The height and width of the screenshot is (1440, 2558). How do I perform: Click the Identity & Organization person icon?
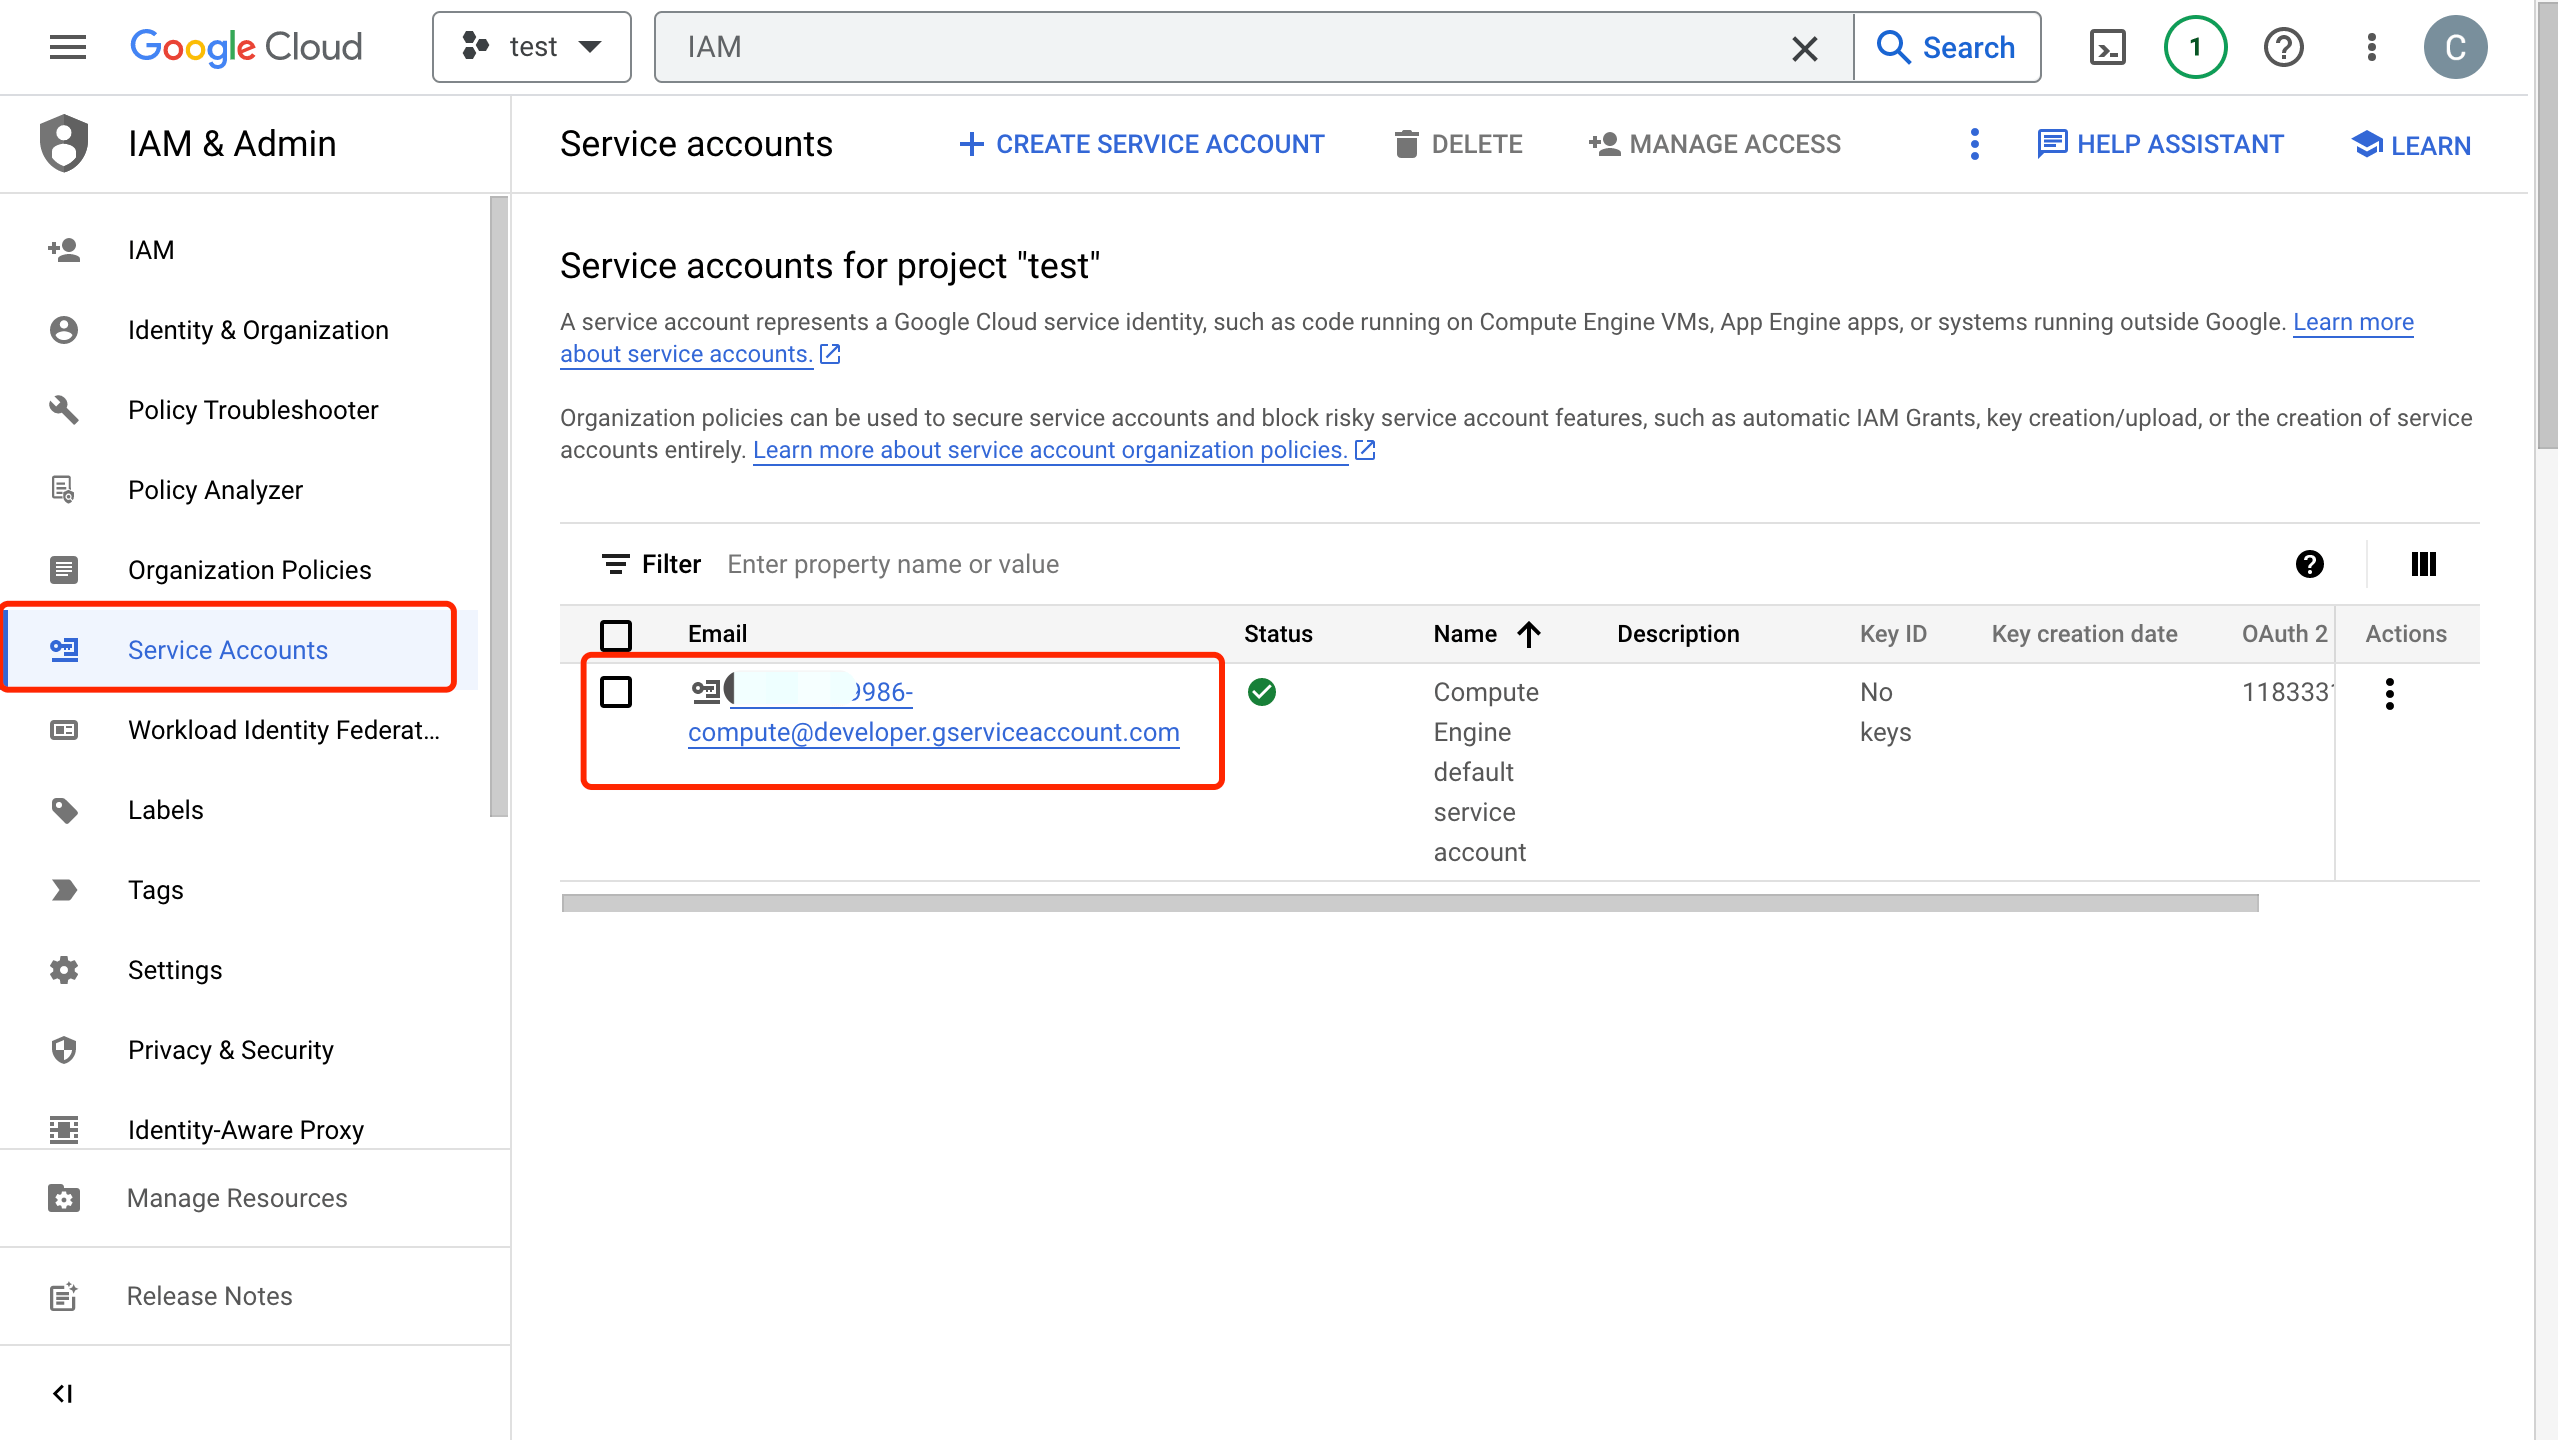point(64,330)
